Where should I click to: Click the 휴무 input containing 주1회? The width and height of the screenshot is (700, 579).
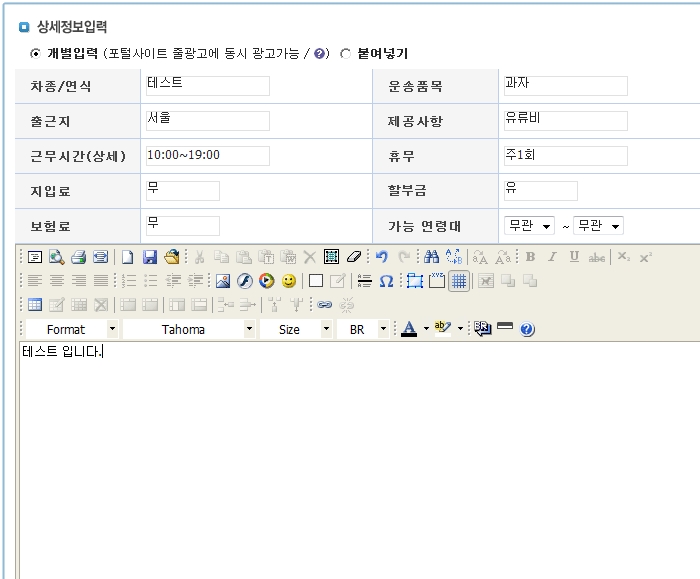[x=566, y=155]
